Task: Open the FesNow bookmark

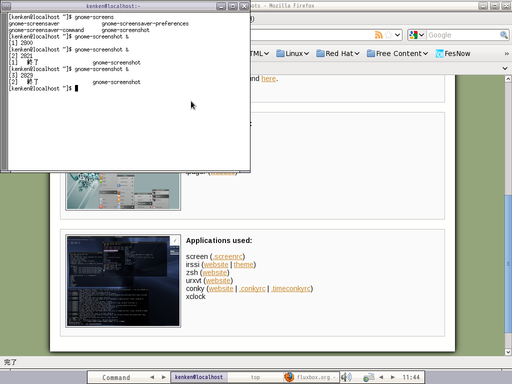Action: pyautogui.click(x=453, y=53)
